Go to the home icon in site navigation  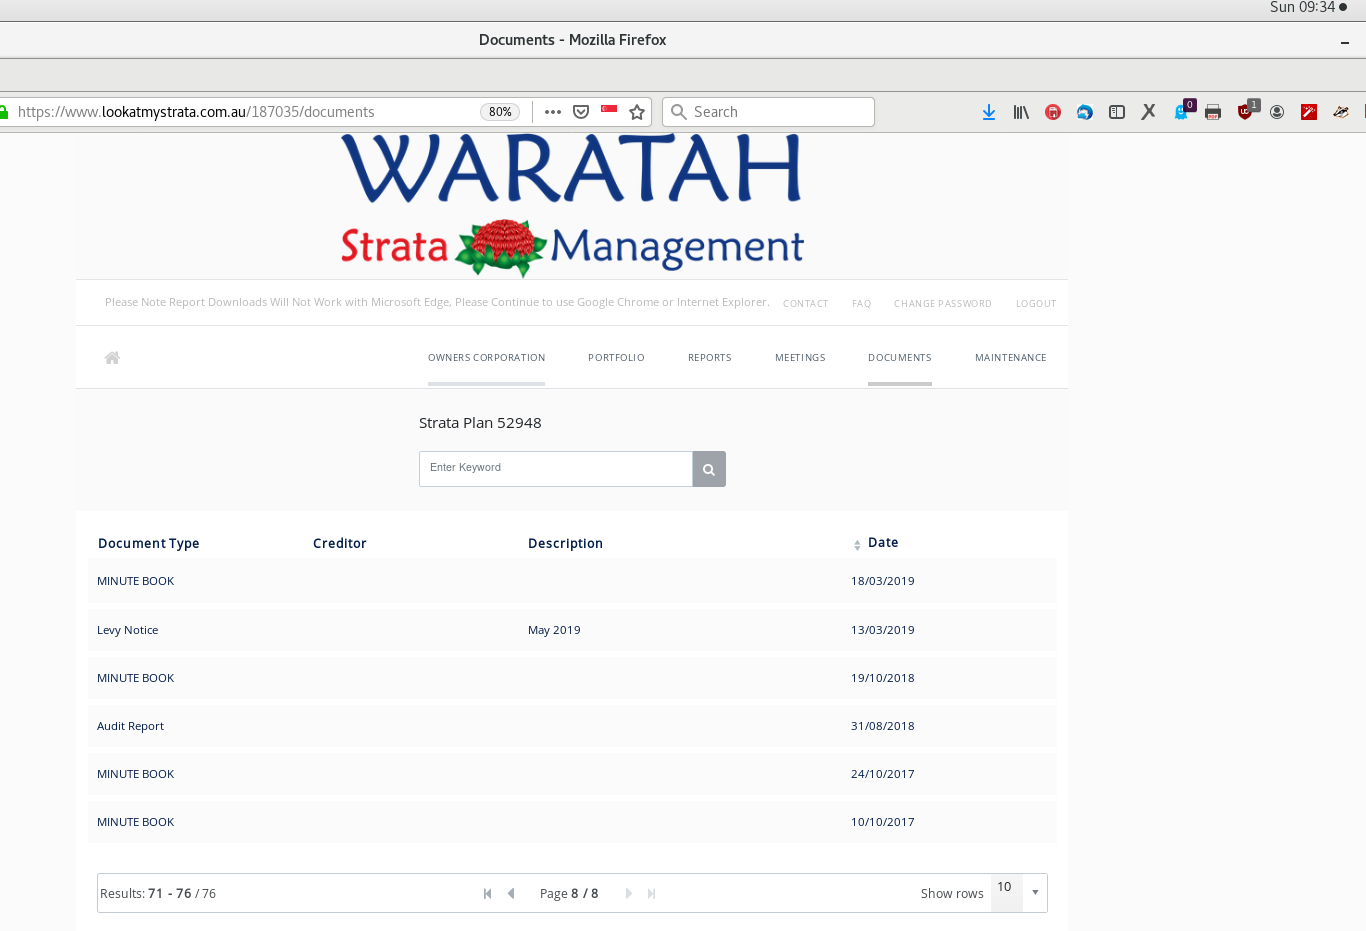click(x=112, y=357)
